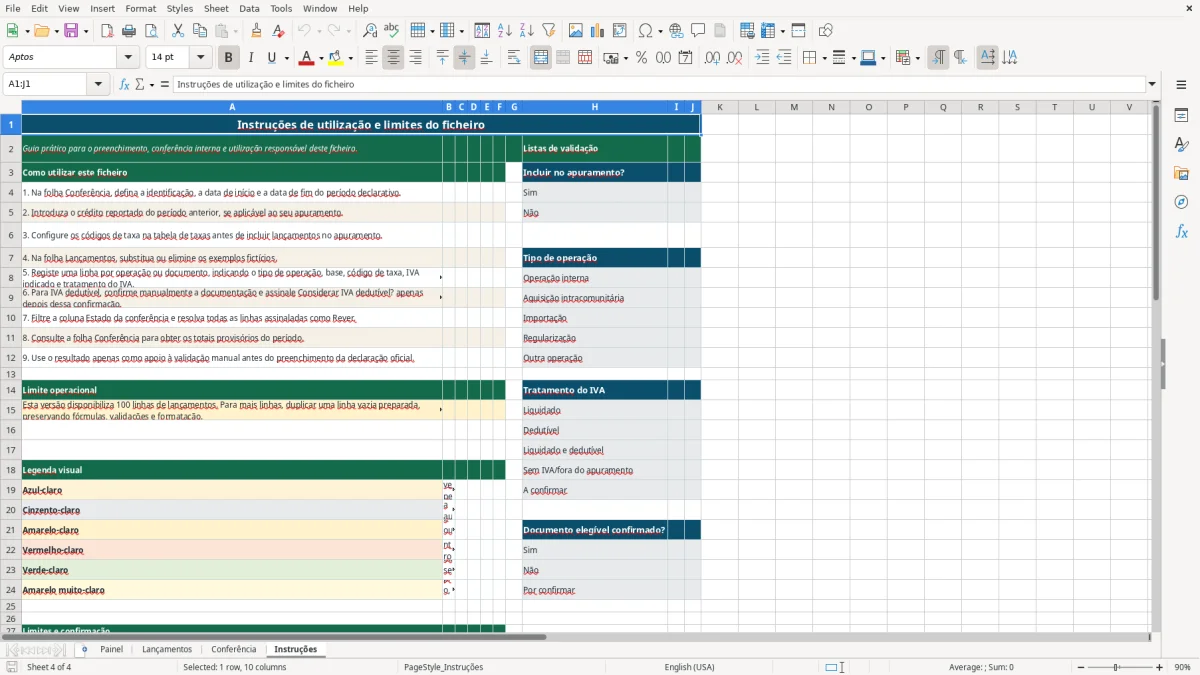1200x675 pixels.
Task: Click Format as Percent icon
Action: (x=641, y=58)
